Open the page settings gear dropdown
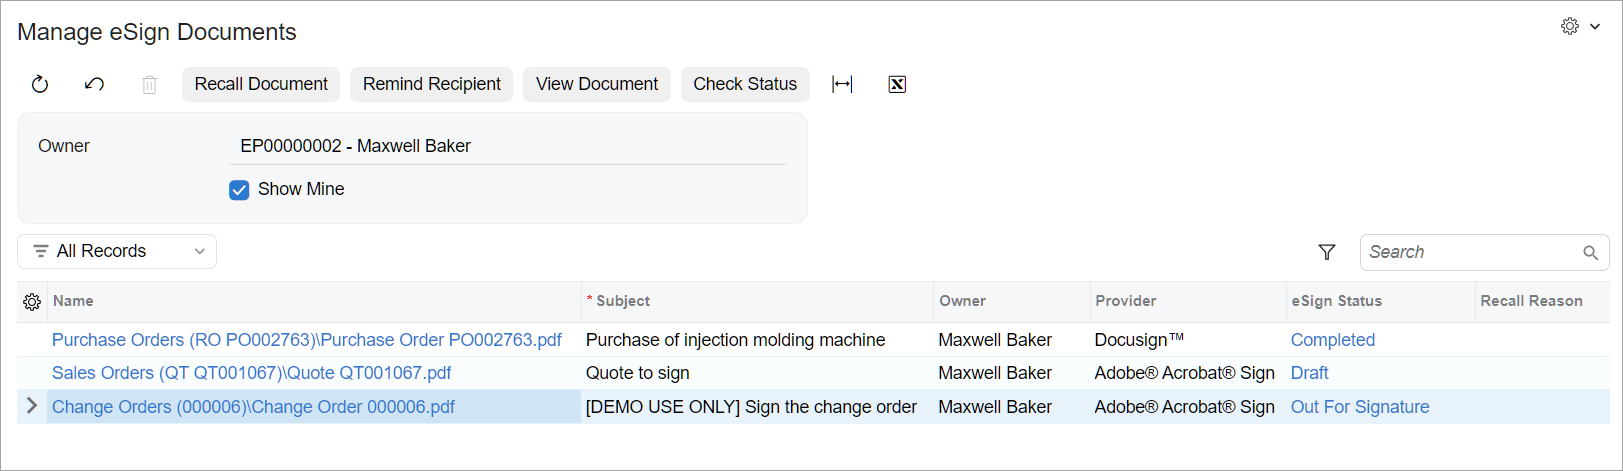Viewport: 1623px width, 471px height. [x=1581, y=26]
